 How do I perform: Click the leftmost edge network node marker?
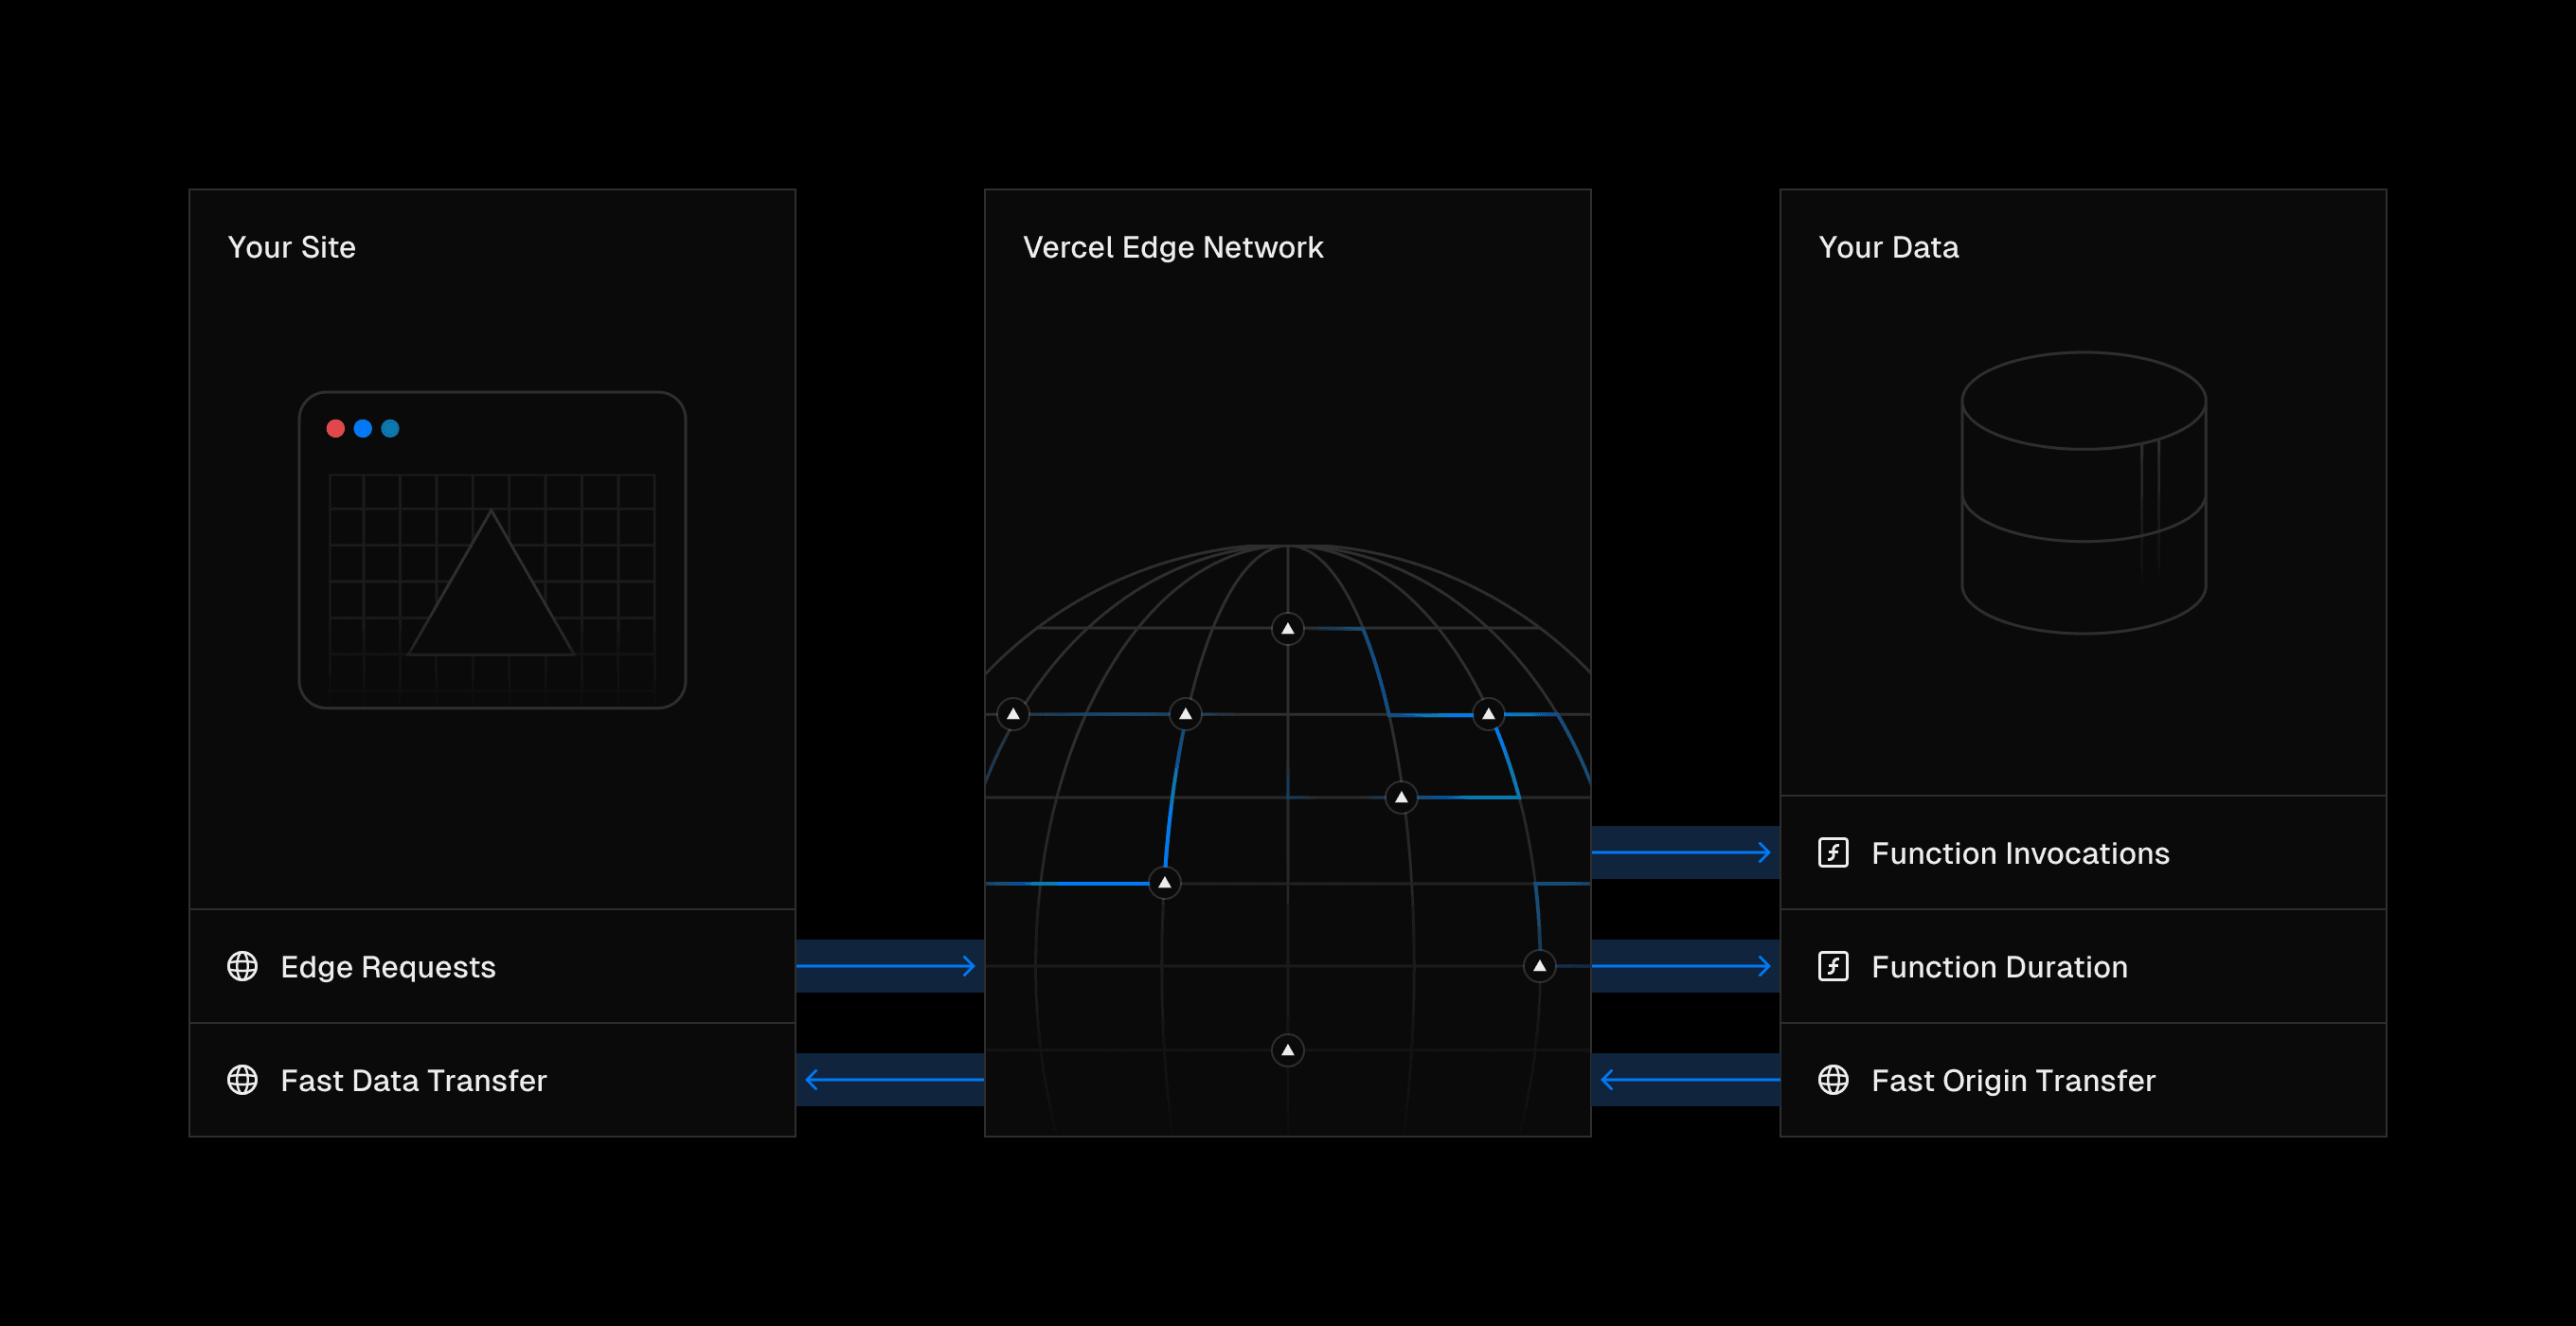coord(1014,714)
